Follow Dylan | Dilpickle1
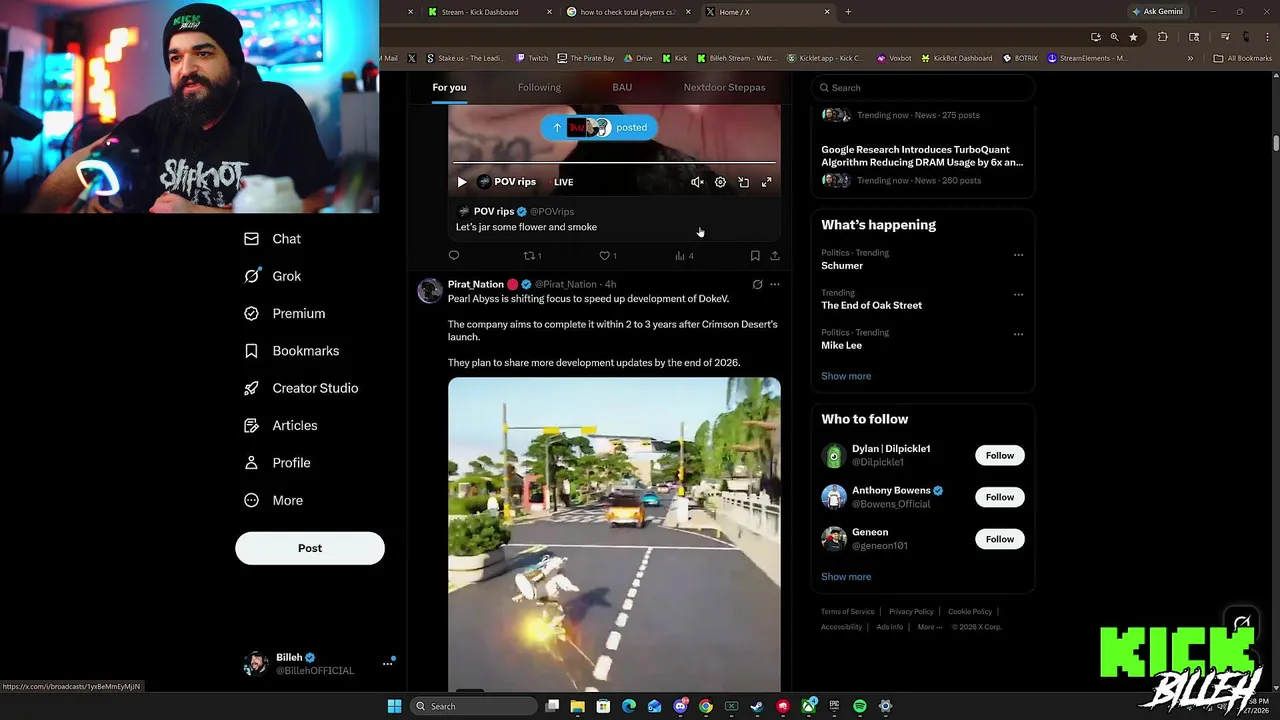Viewport: 1280px width, 720px height. [x=999, y=456]
